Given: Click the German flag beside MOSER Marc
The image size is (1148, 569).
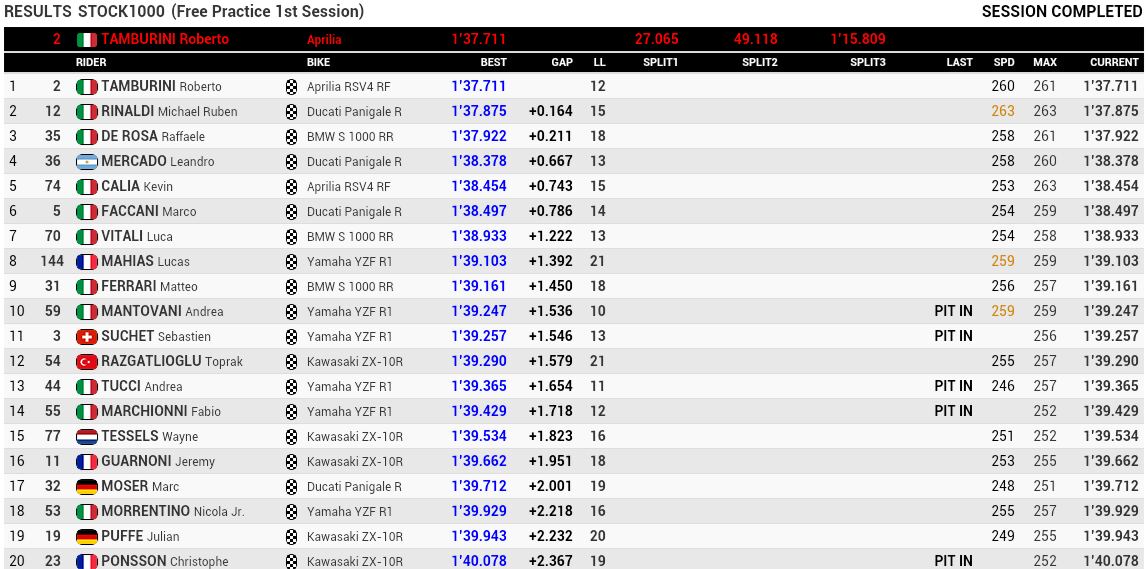Looking at the screenshot, I should [86, 487].
